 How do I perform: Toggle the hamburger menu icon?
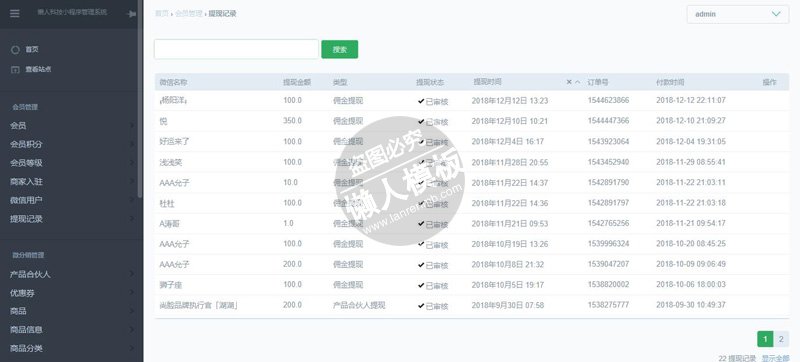(15, 14)
